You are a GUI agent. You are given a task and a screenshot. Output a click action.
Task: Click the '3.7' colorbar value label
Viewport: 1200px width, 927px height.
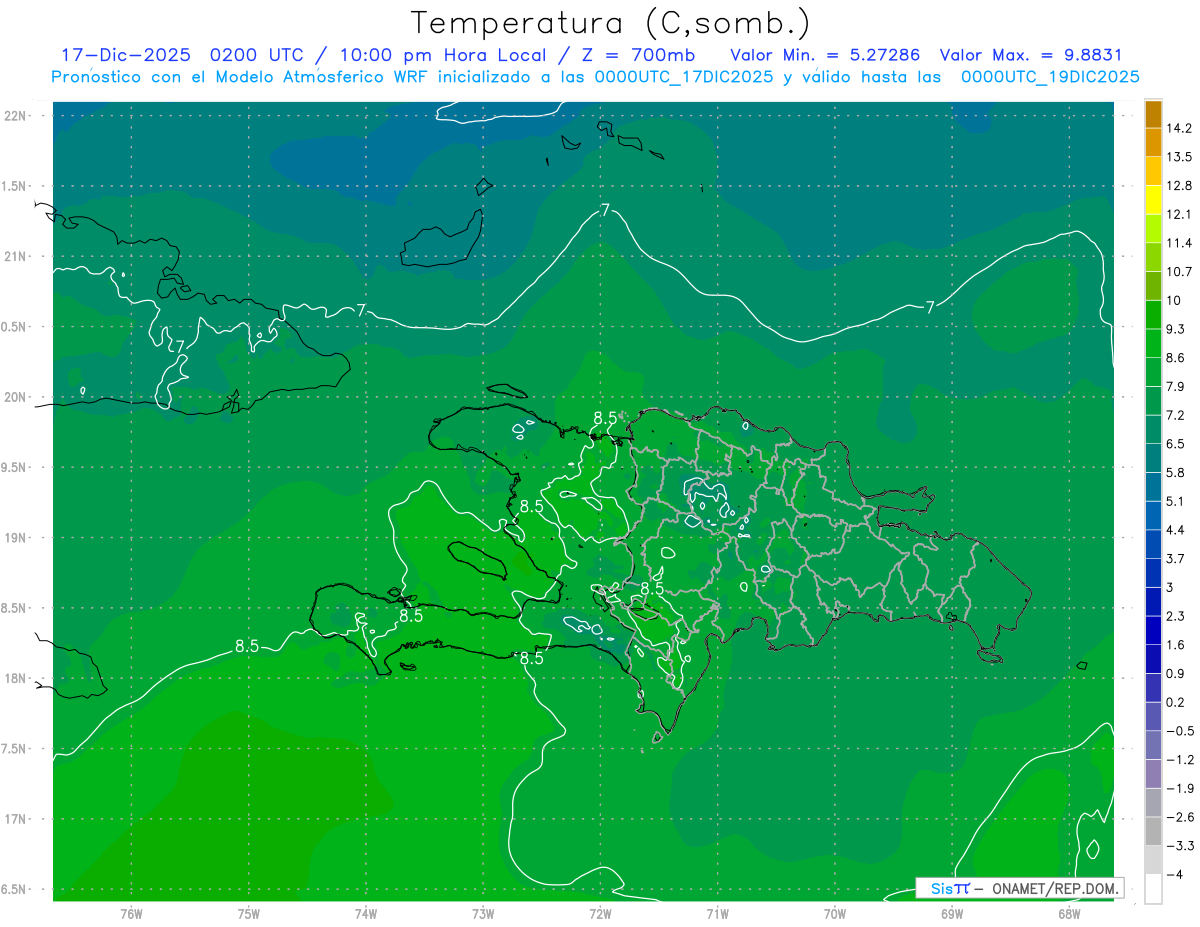(1176, 558)
